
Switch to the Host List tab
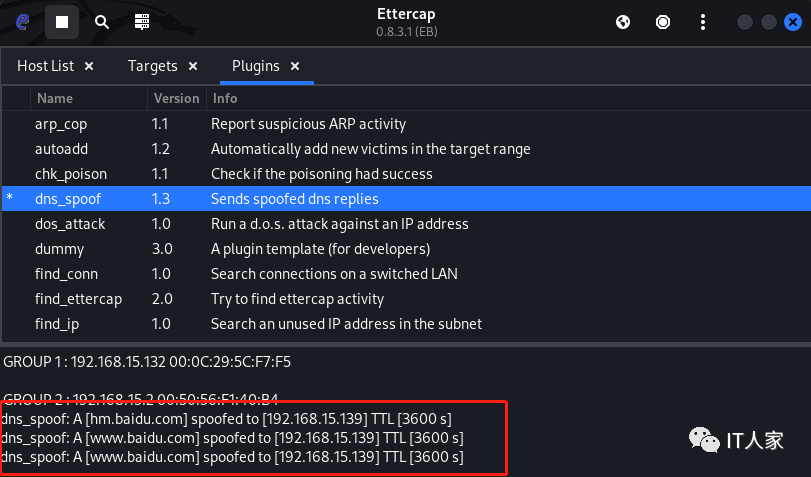tap(46, 66)
